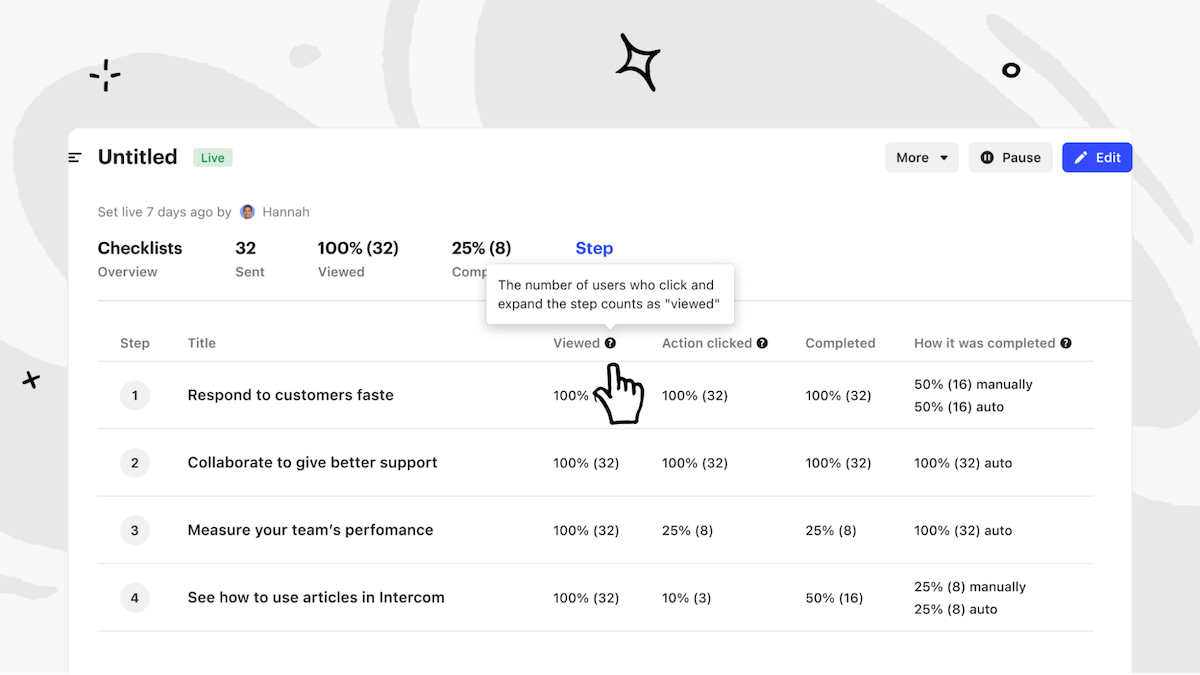Viewport: 1200px width, 675px height.
Task: Pause the live checklist
Action: click(x=1010, y=158)
